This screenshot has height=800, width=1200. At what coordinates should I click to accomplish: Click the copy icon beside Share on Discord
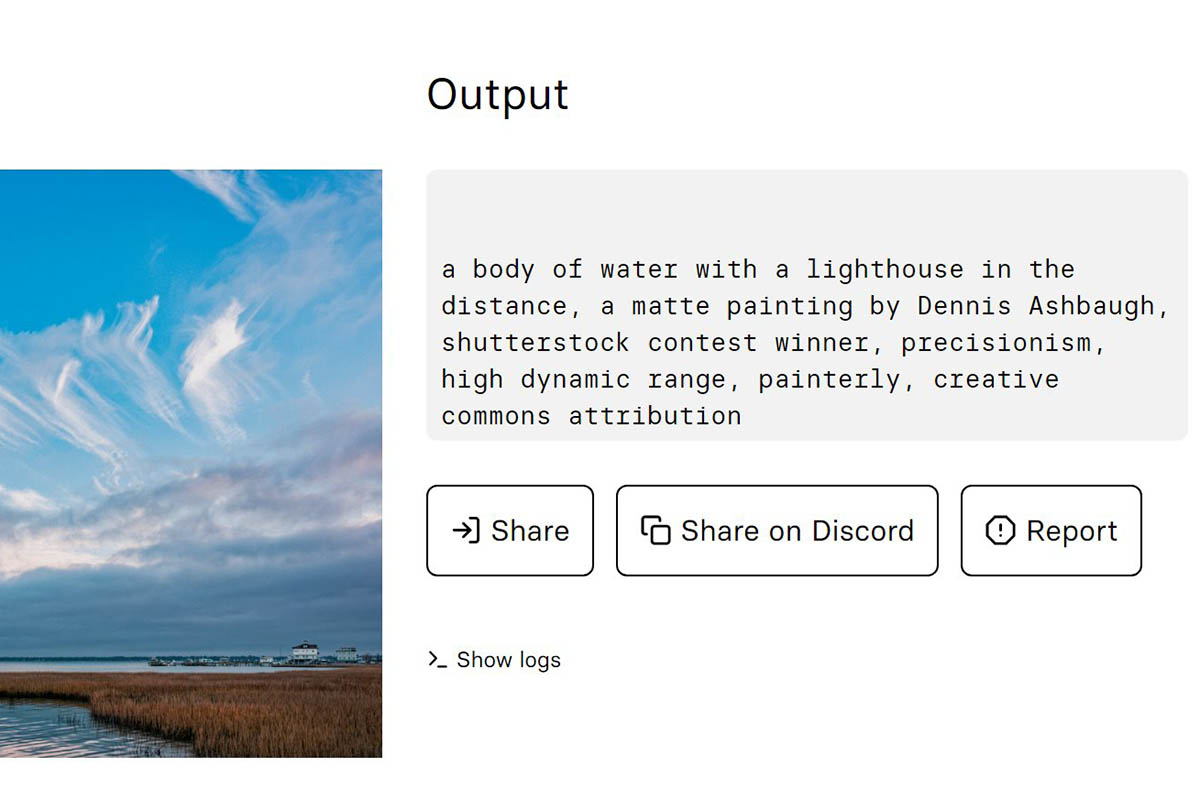[x=655, y=530]
